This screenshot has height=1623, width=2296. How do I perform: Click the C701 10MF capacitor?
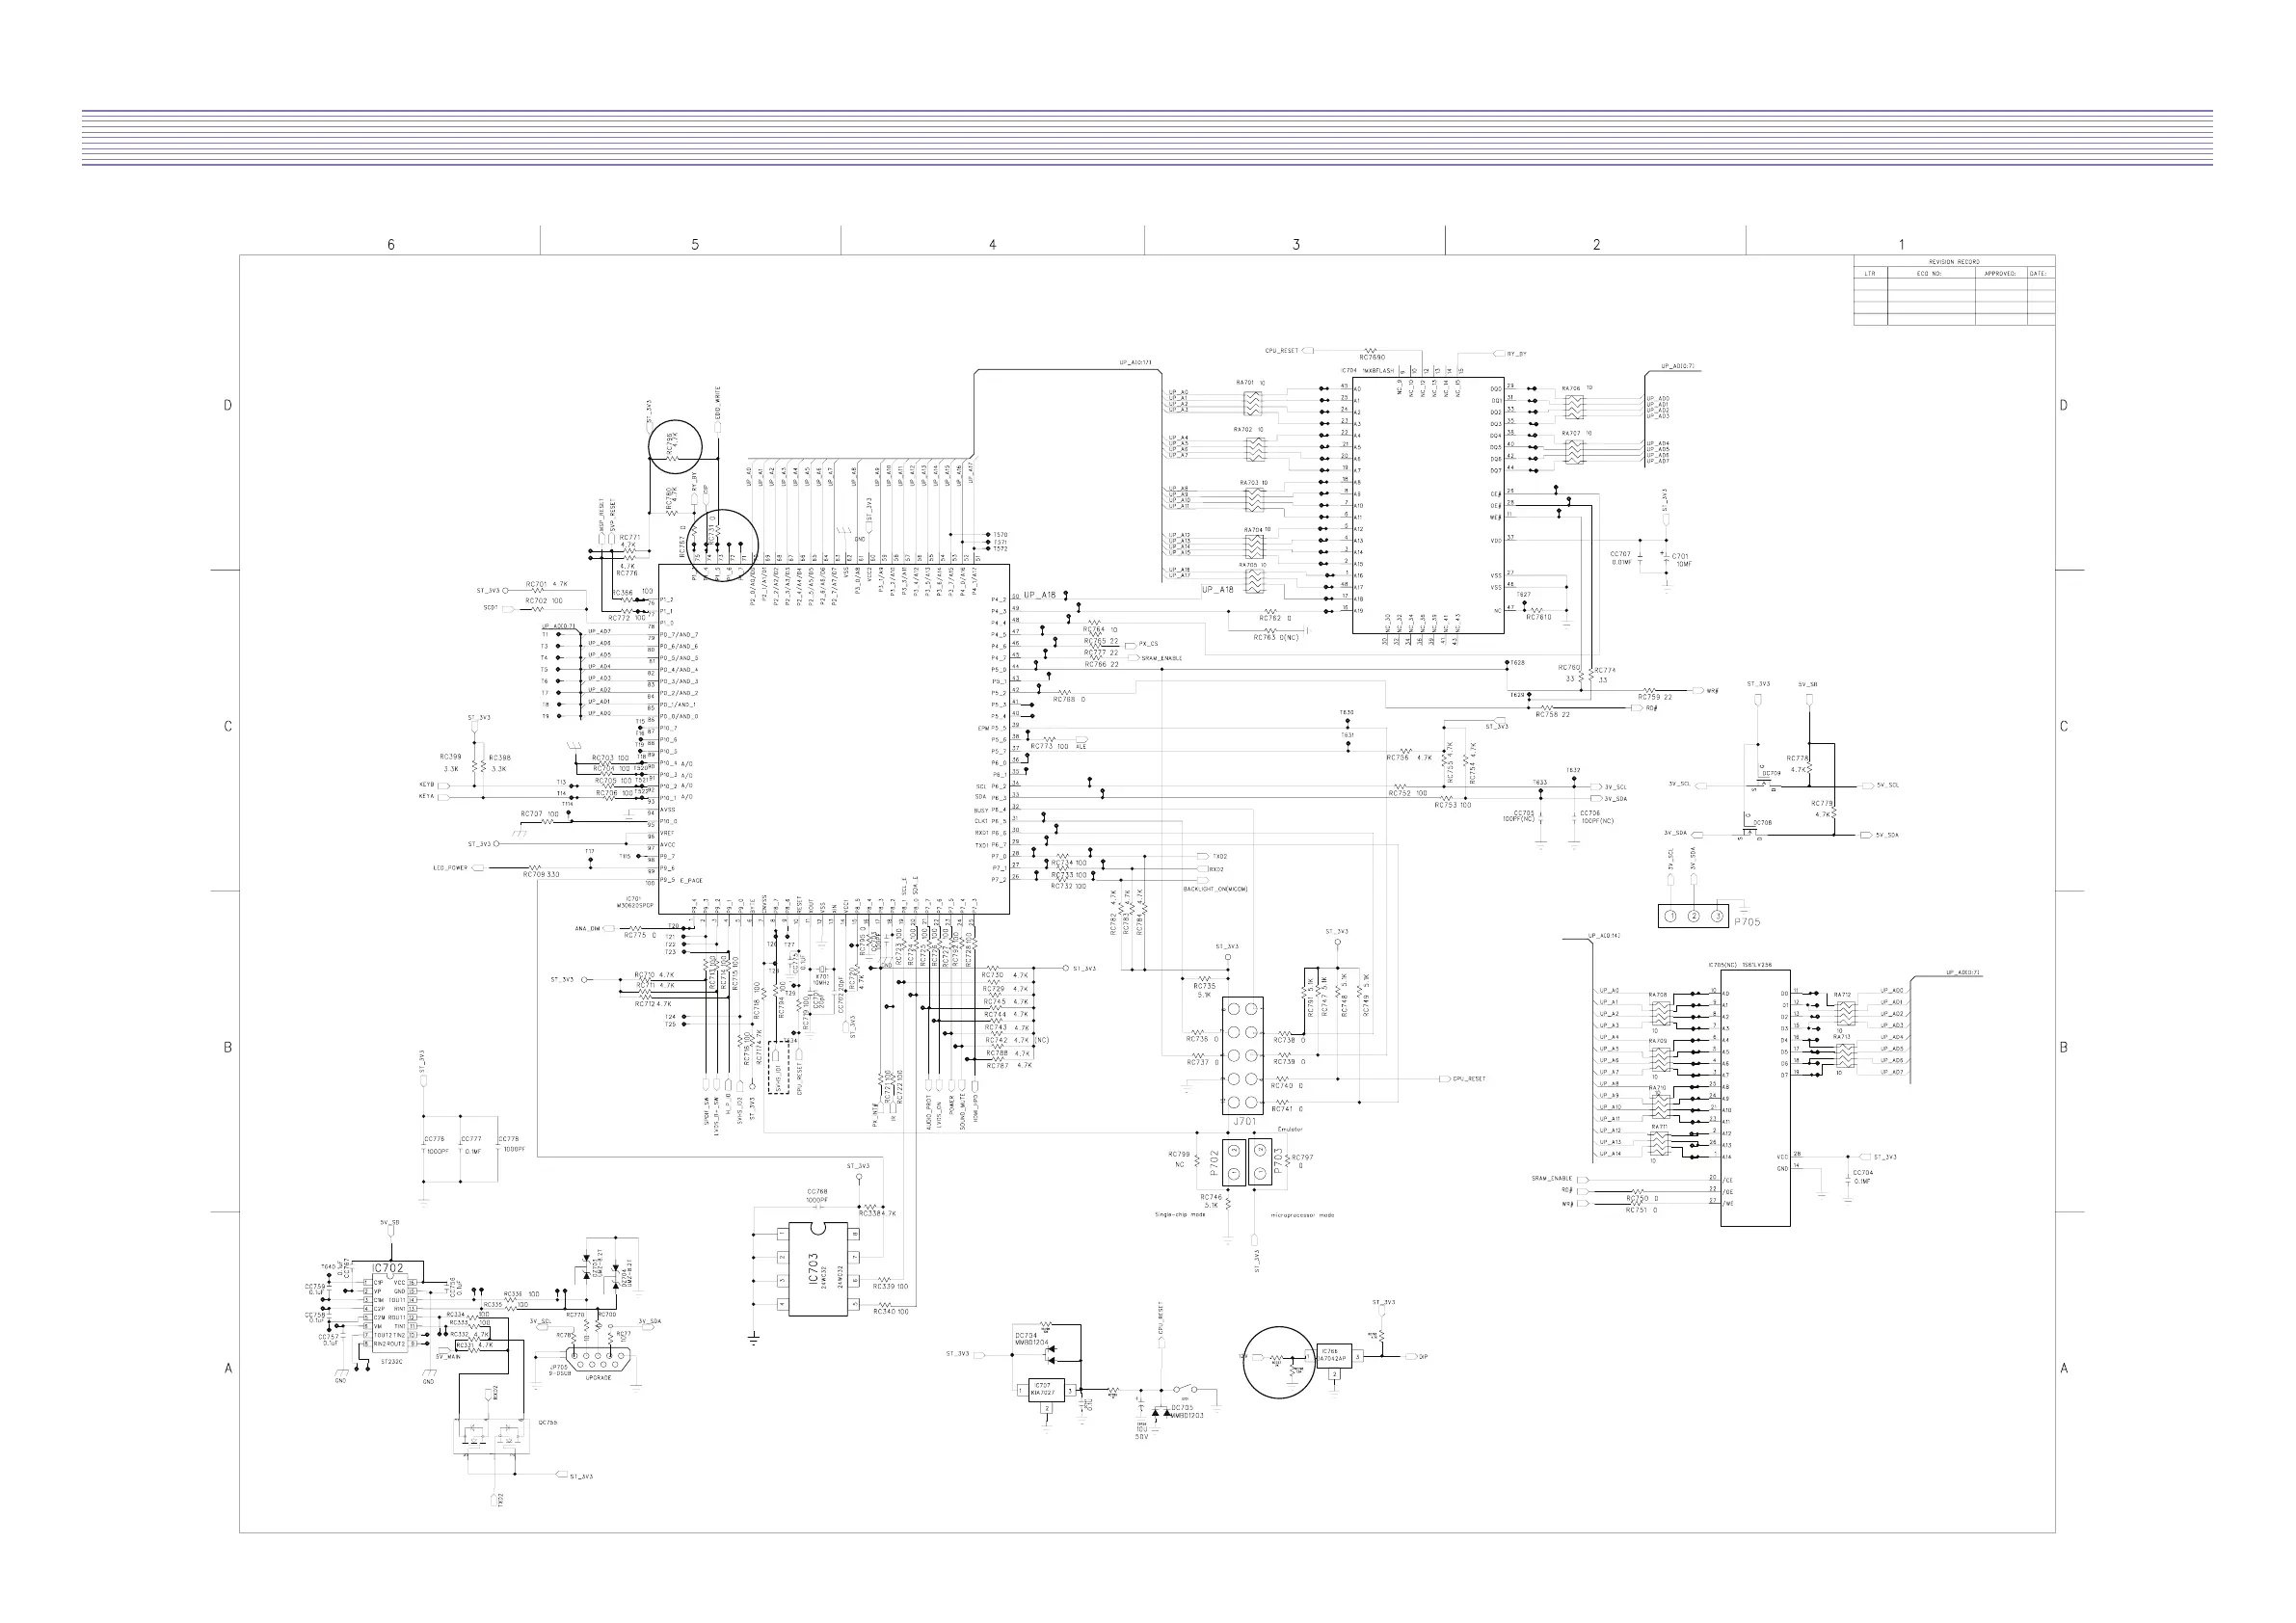[x=1665, y=561]
